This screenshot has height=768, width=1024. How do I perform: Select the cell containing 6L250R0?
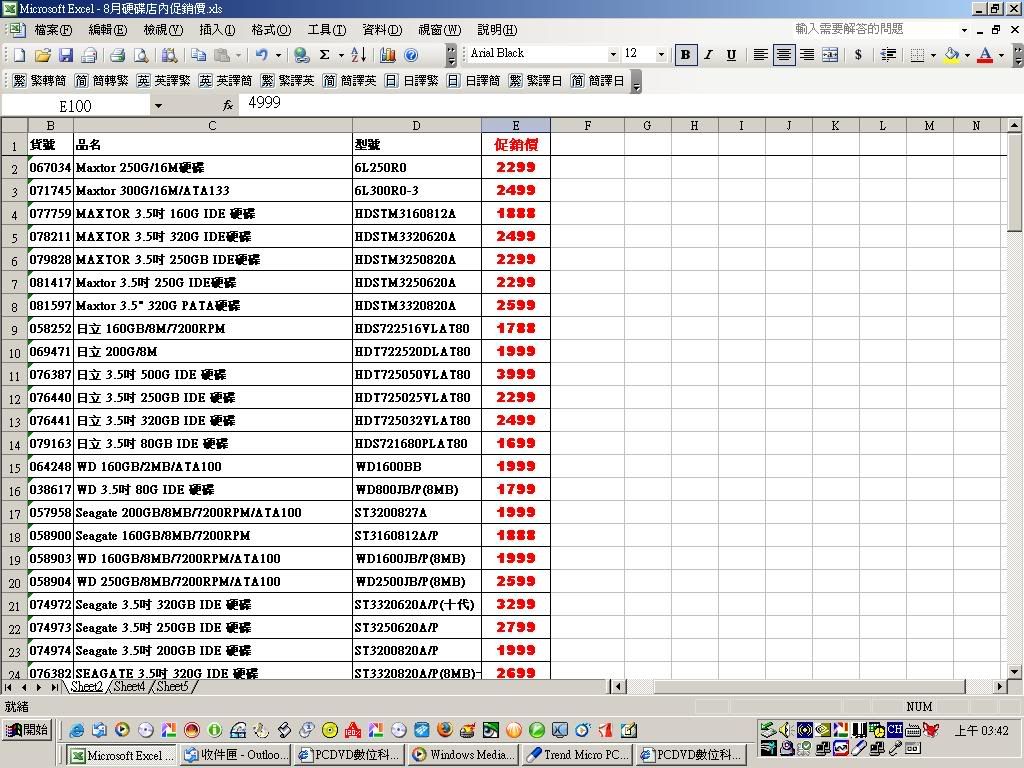417,168
